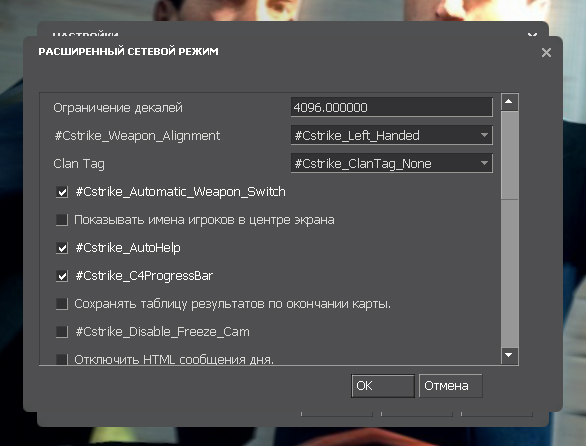Click the scrollbar up arrow
This screenshot has height=446, width=586.
click(509, 102)
